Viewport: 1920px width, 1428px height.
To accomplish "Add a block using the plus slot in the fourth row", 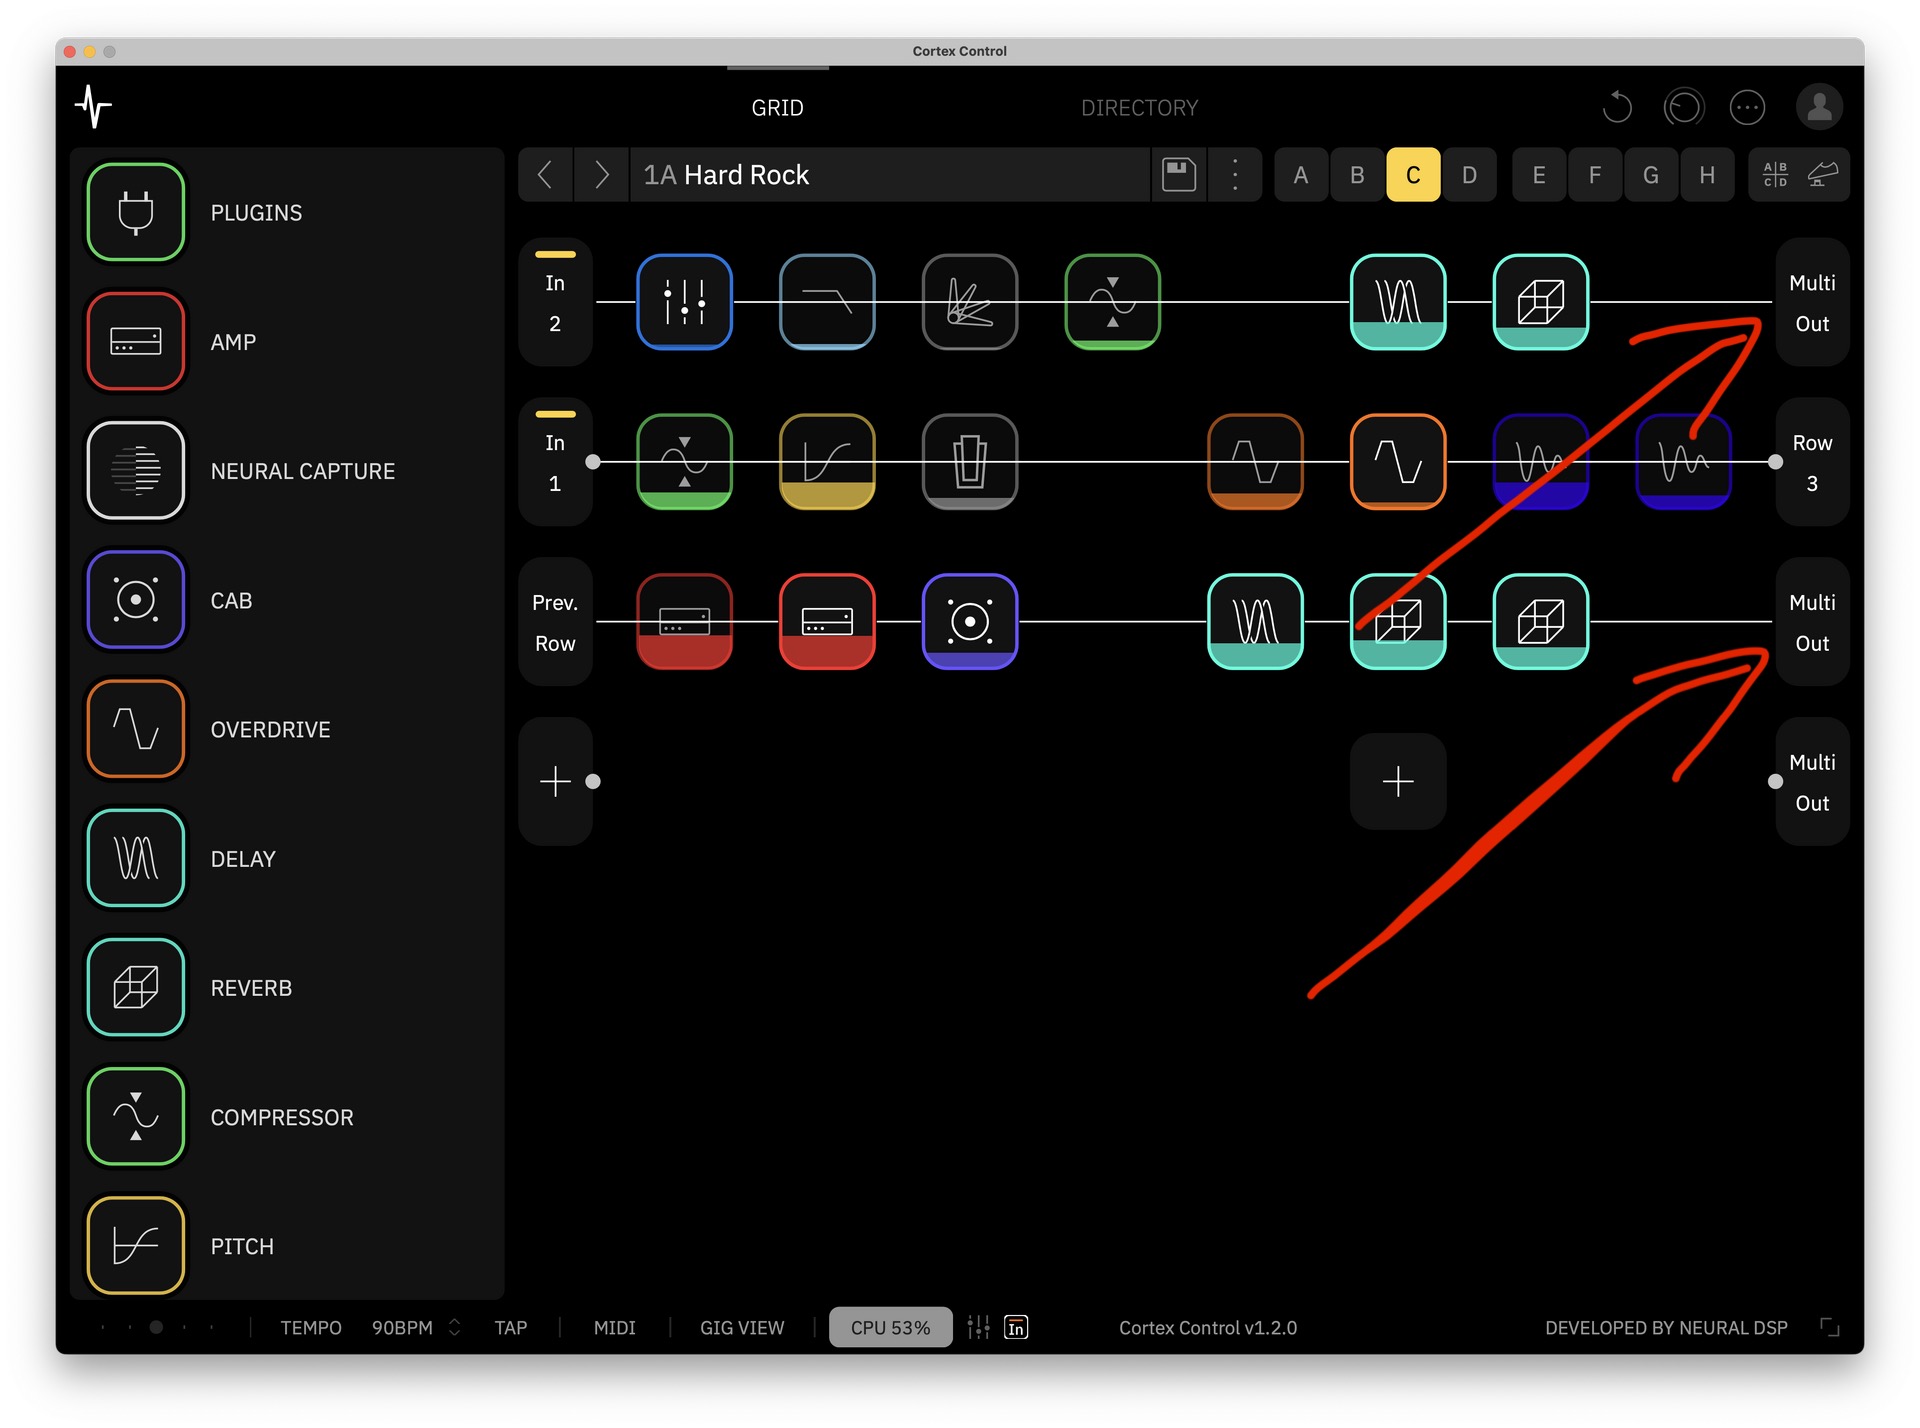I will pos(1398,781).
